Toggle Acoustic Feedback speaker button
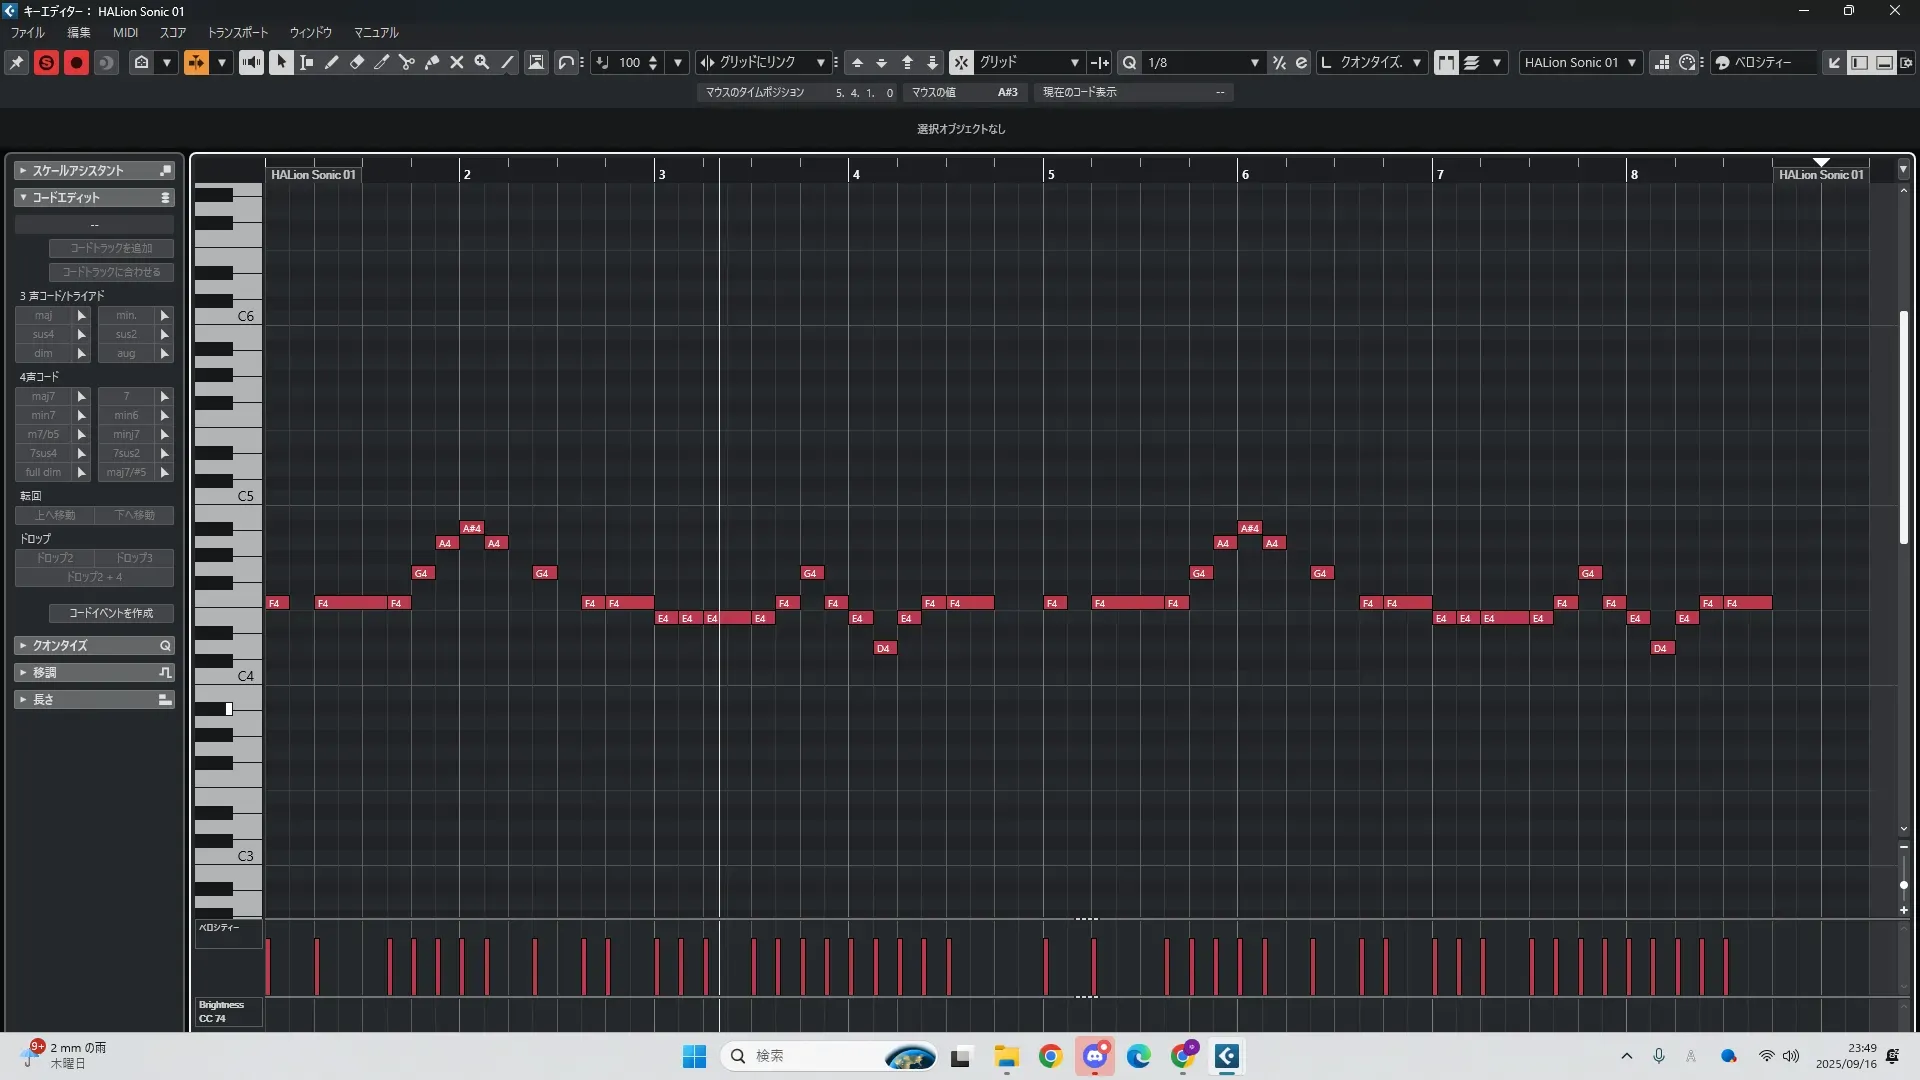This screenshot has width=1920, height=1080. tap(251, 62)
